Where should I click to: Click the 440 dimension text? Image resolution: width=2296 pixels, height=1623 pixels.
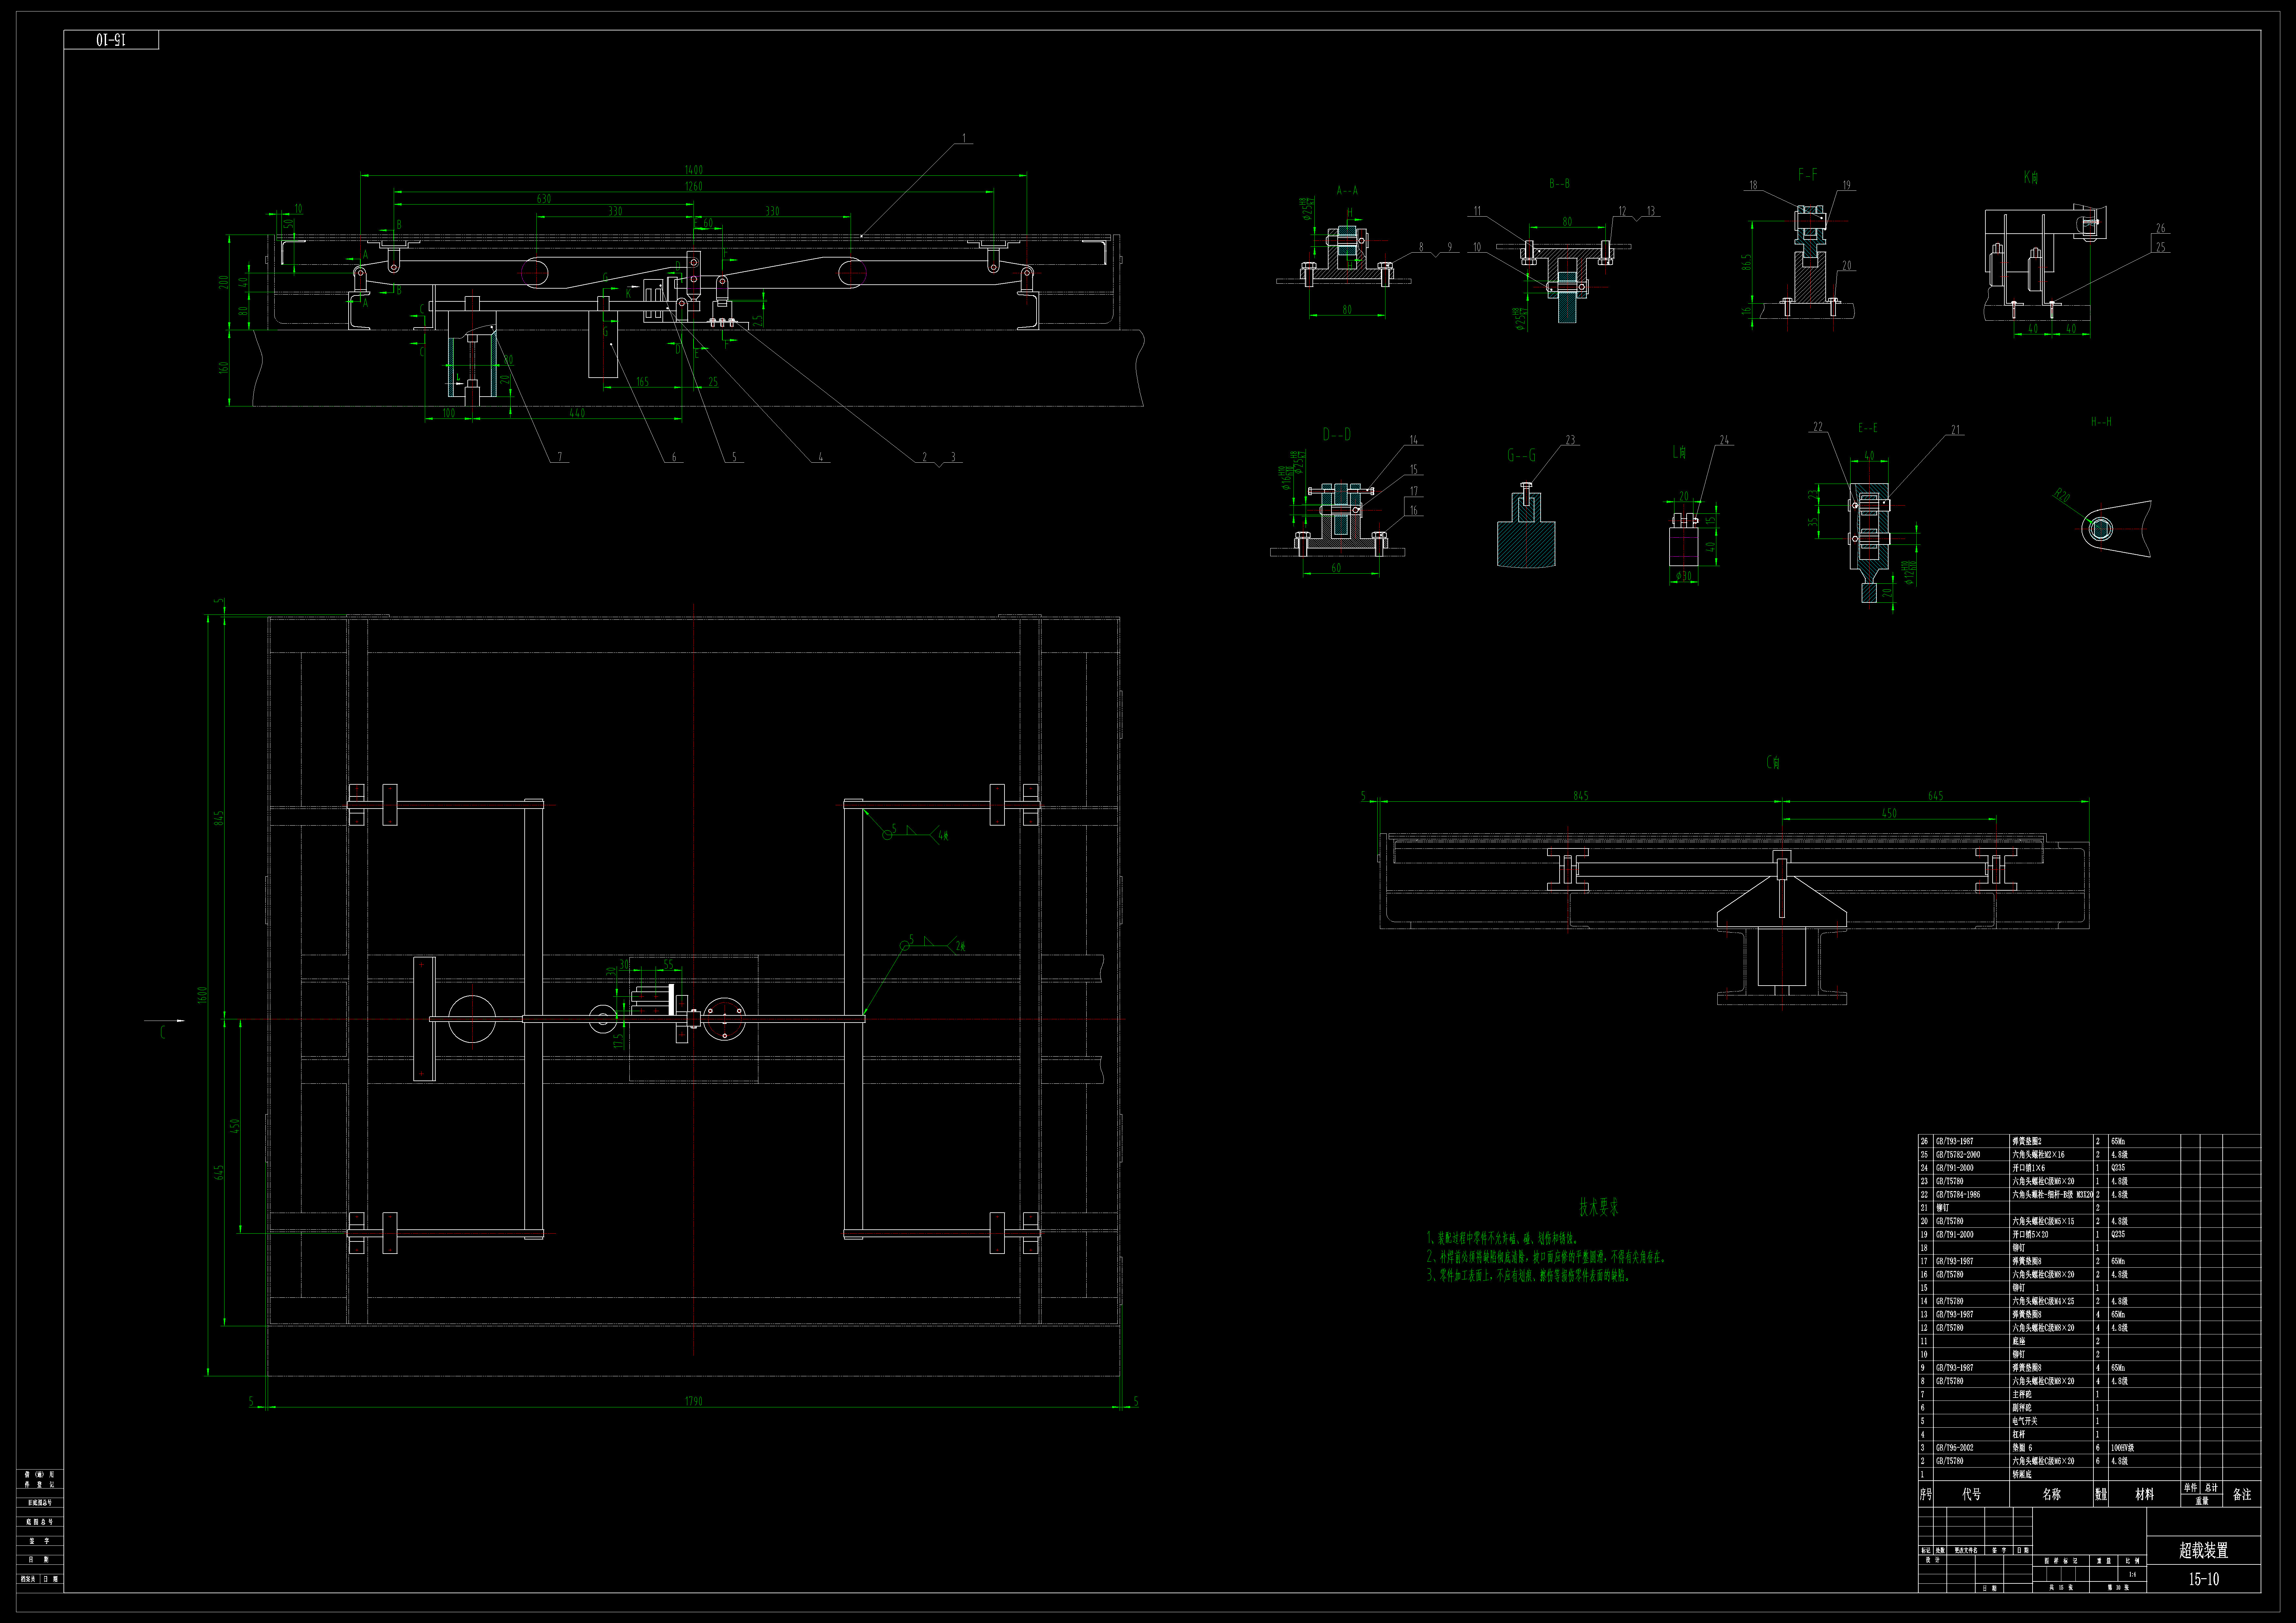point(577,413)
